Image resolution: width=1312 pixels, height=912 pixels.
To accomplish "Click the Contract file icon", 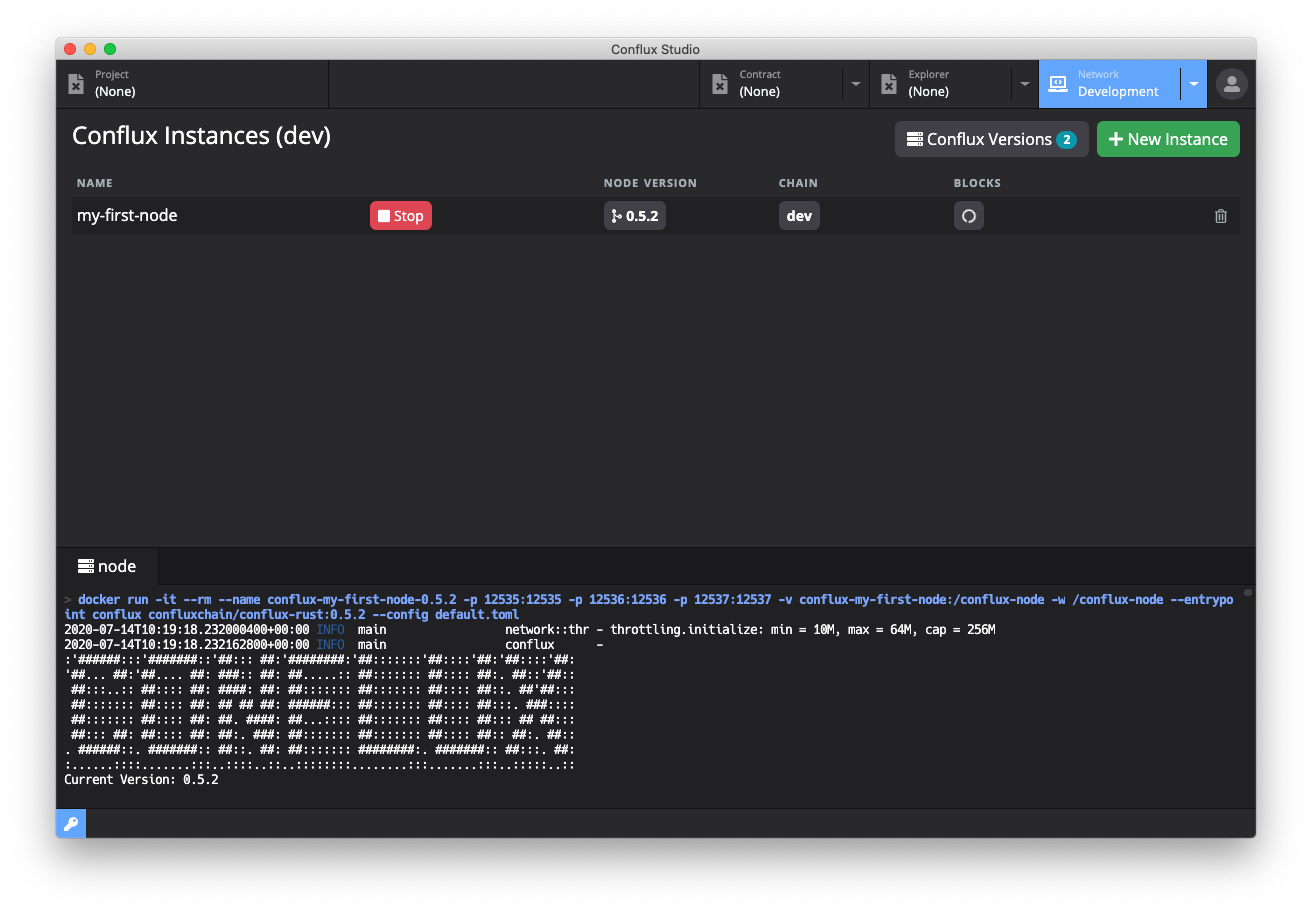I will point(720,84).
